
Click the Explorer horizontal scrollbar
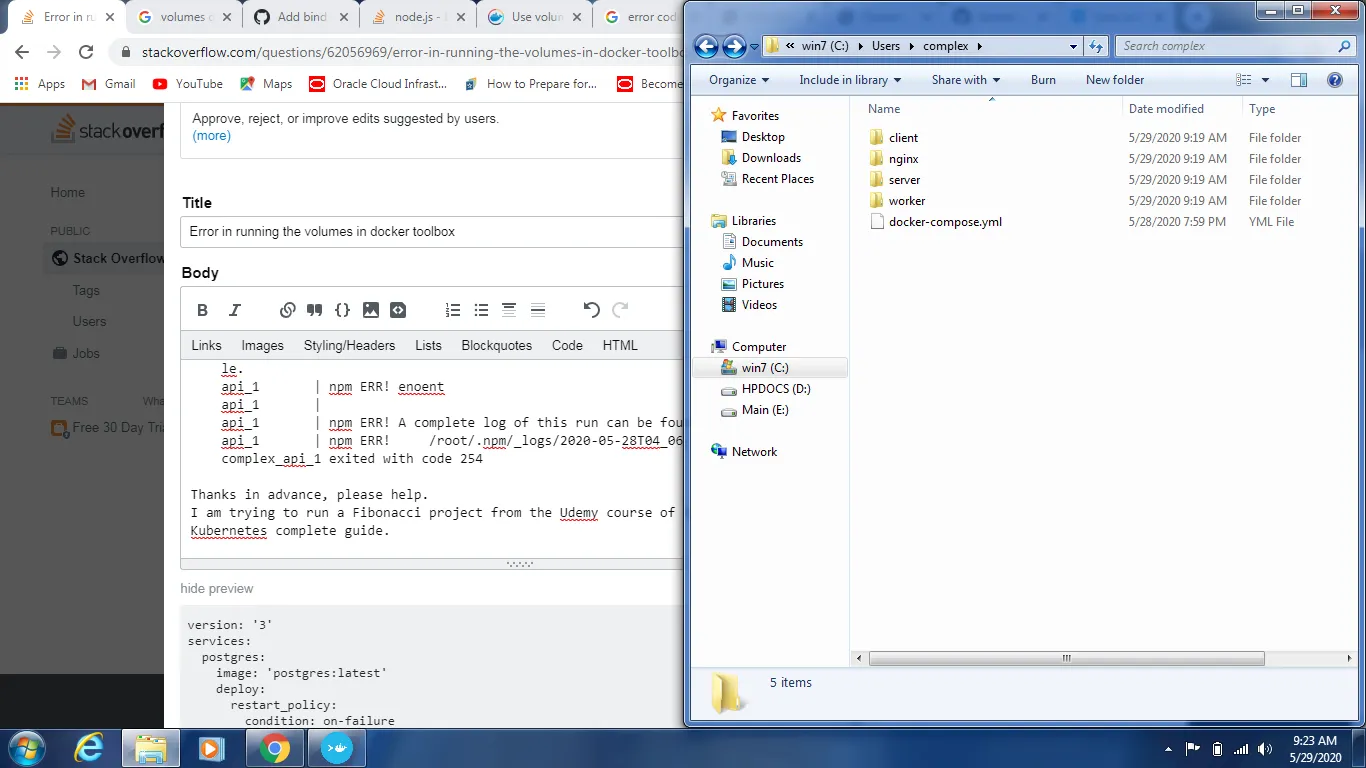[x=1067, y=658]
